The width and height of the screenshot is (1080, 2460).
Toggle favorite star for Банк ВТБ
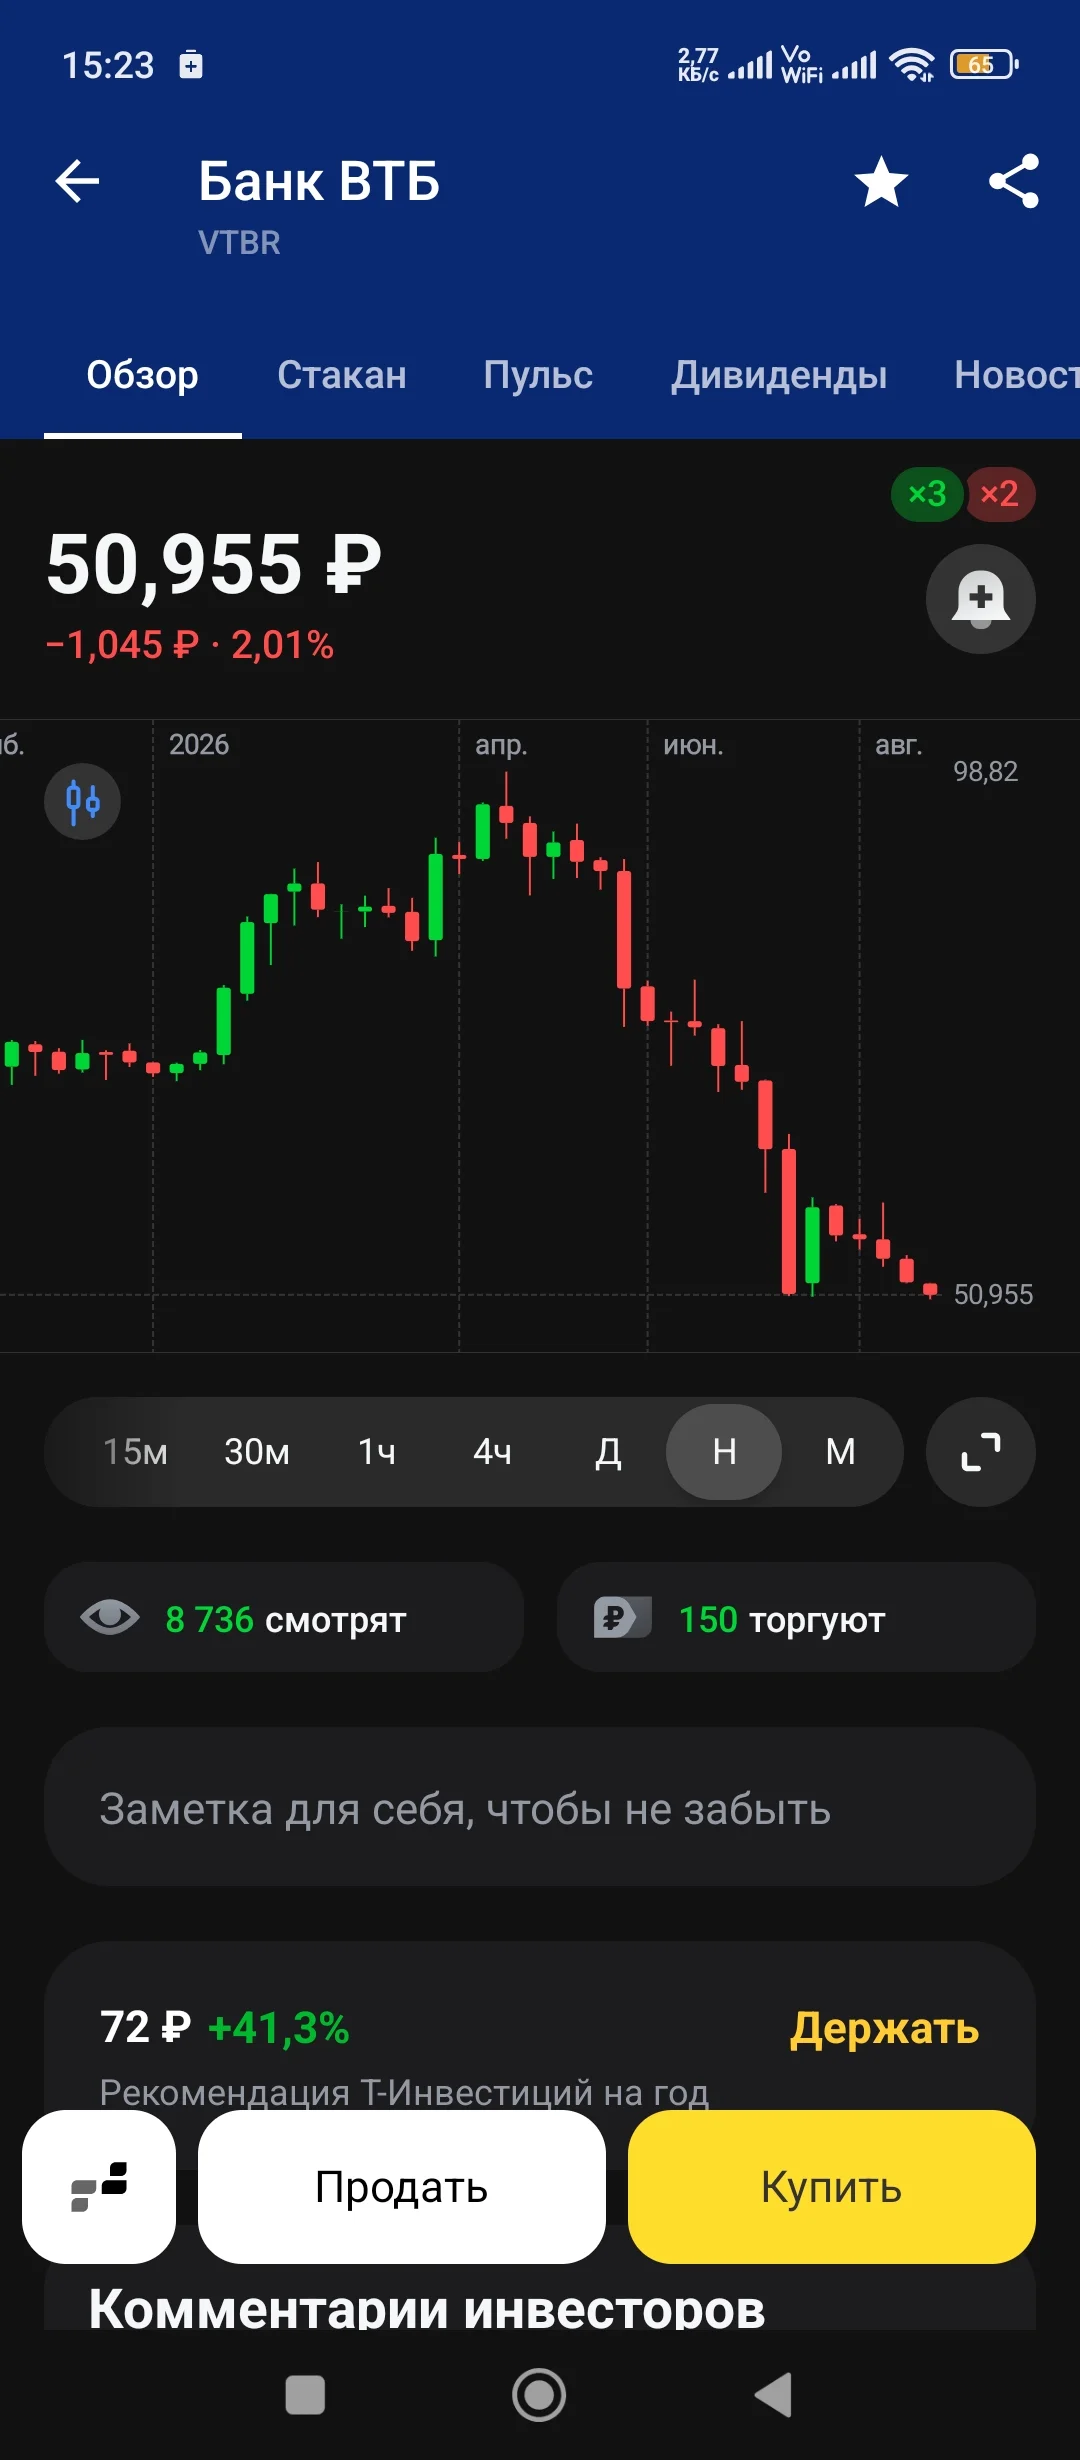[x=881, y=182]
